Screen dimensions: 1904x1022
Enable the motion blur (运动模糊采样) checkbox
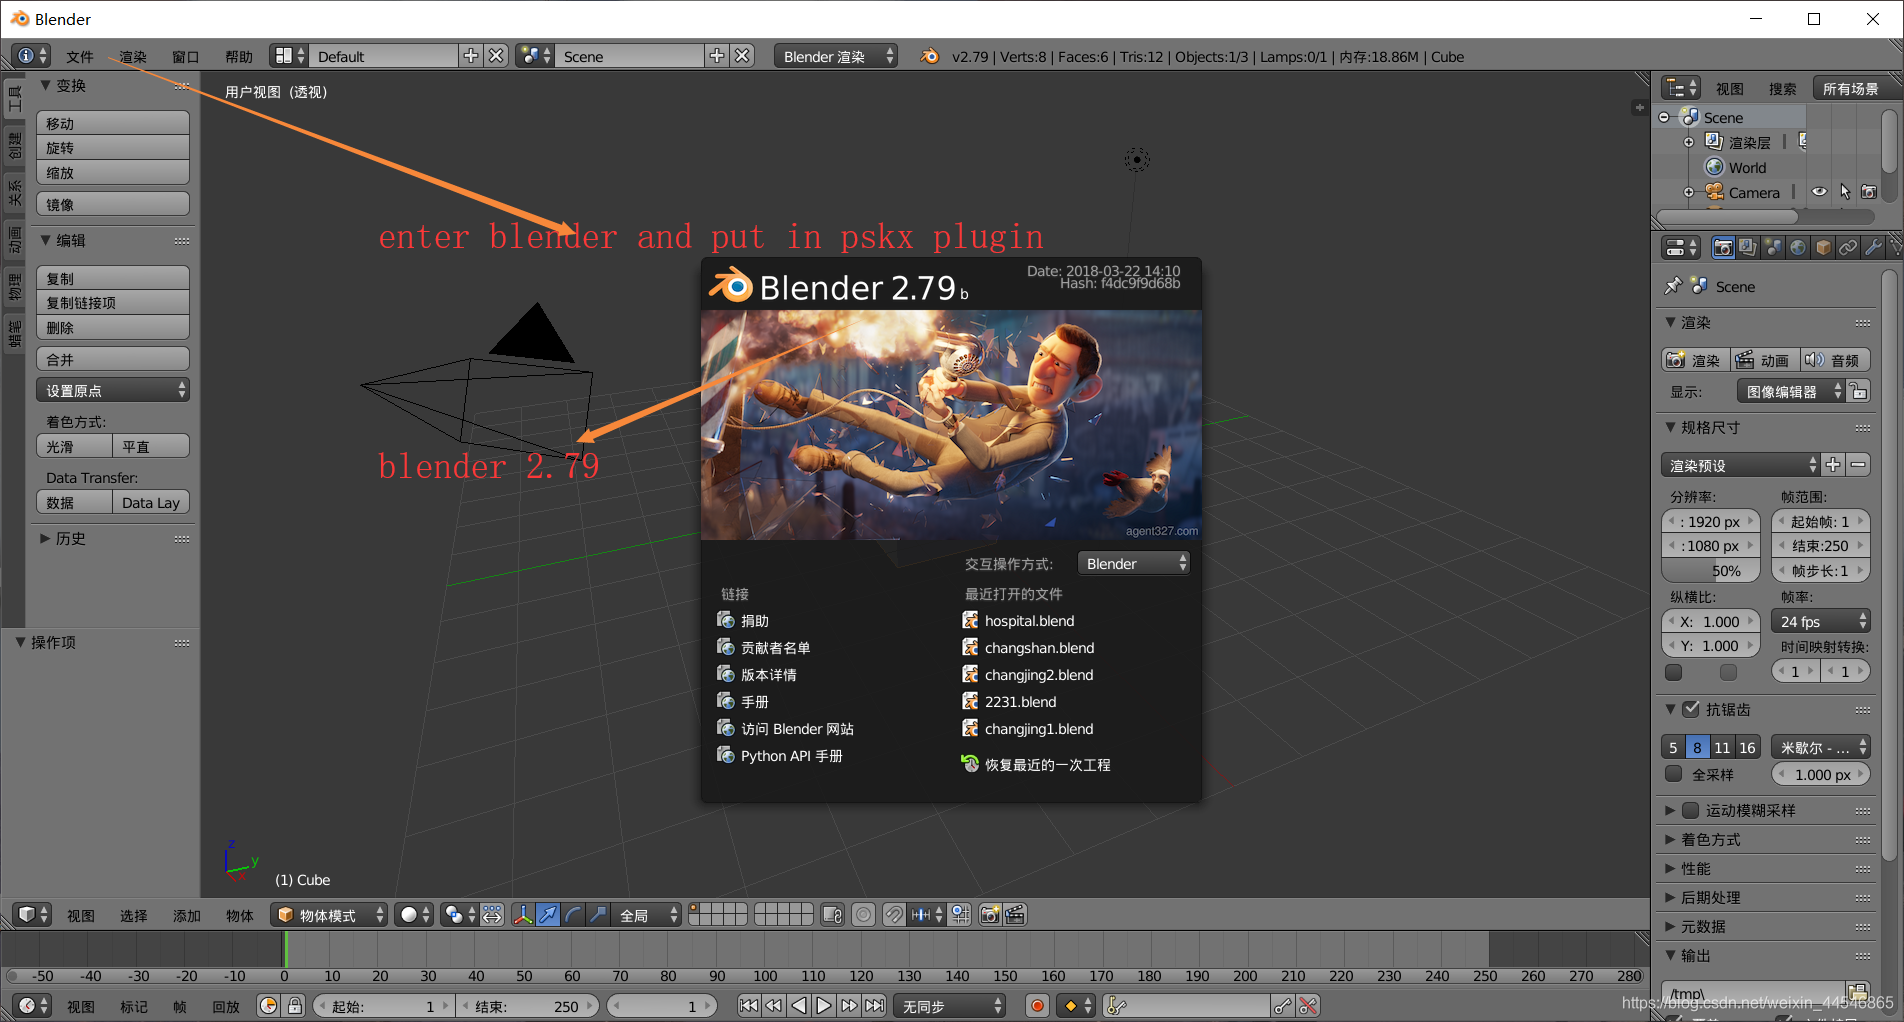click(x=1691, y=810)
